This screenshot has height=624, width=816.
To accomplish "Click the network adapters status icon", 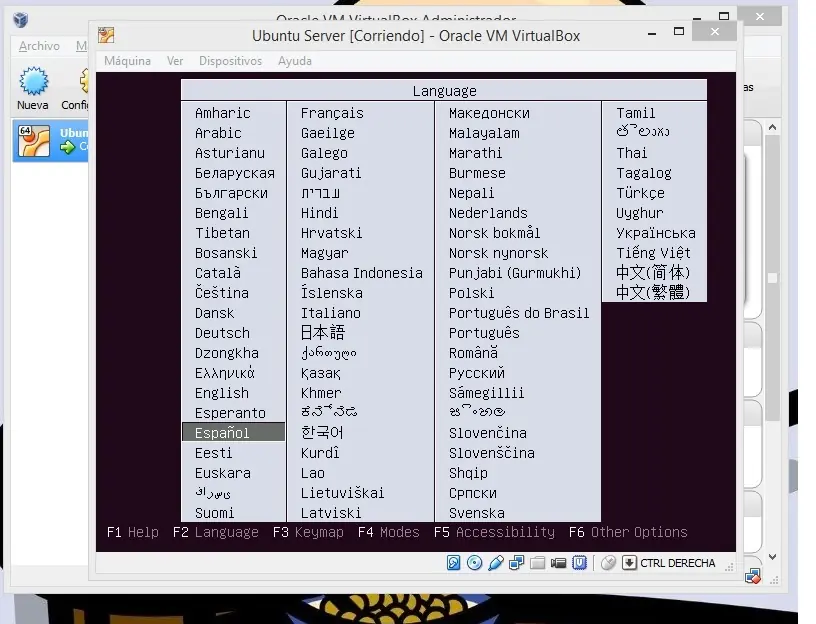I will point(516,563).
